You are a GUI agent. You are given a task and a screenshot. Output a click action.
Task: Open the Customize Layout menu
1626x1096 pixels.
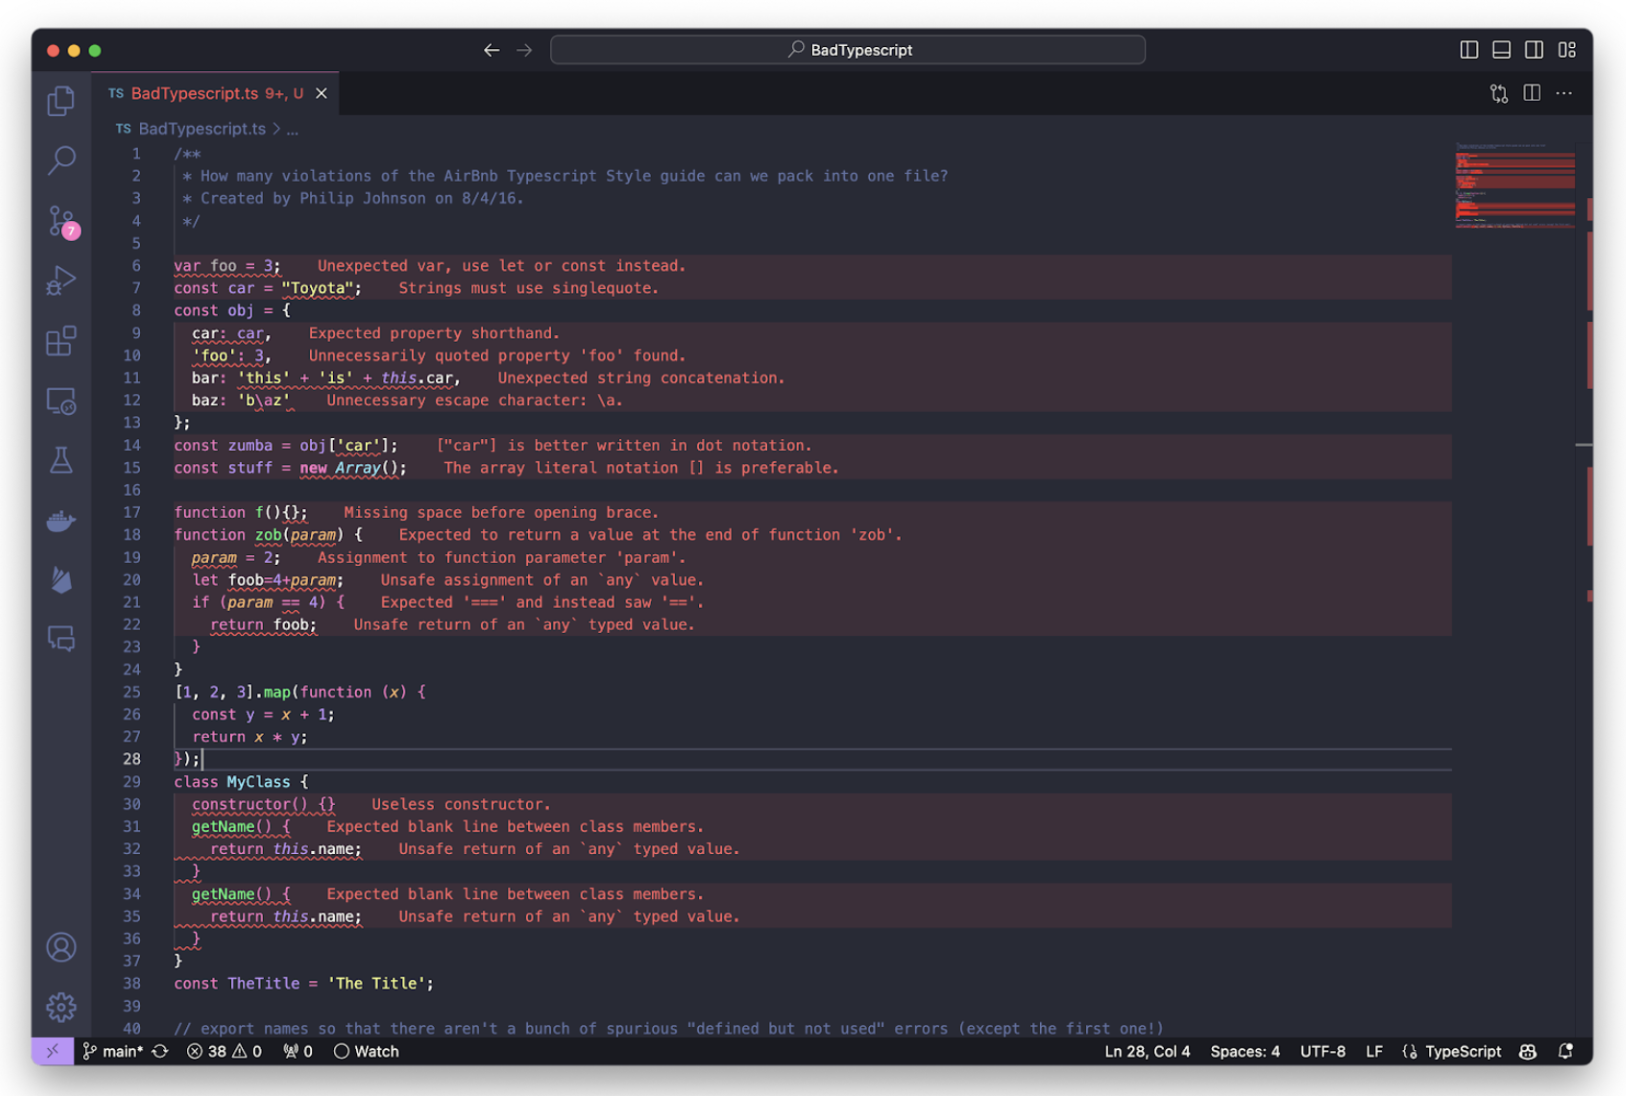[x=1567, y=50]
